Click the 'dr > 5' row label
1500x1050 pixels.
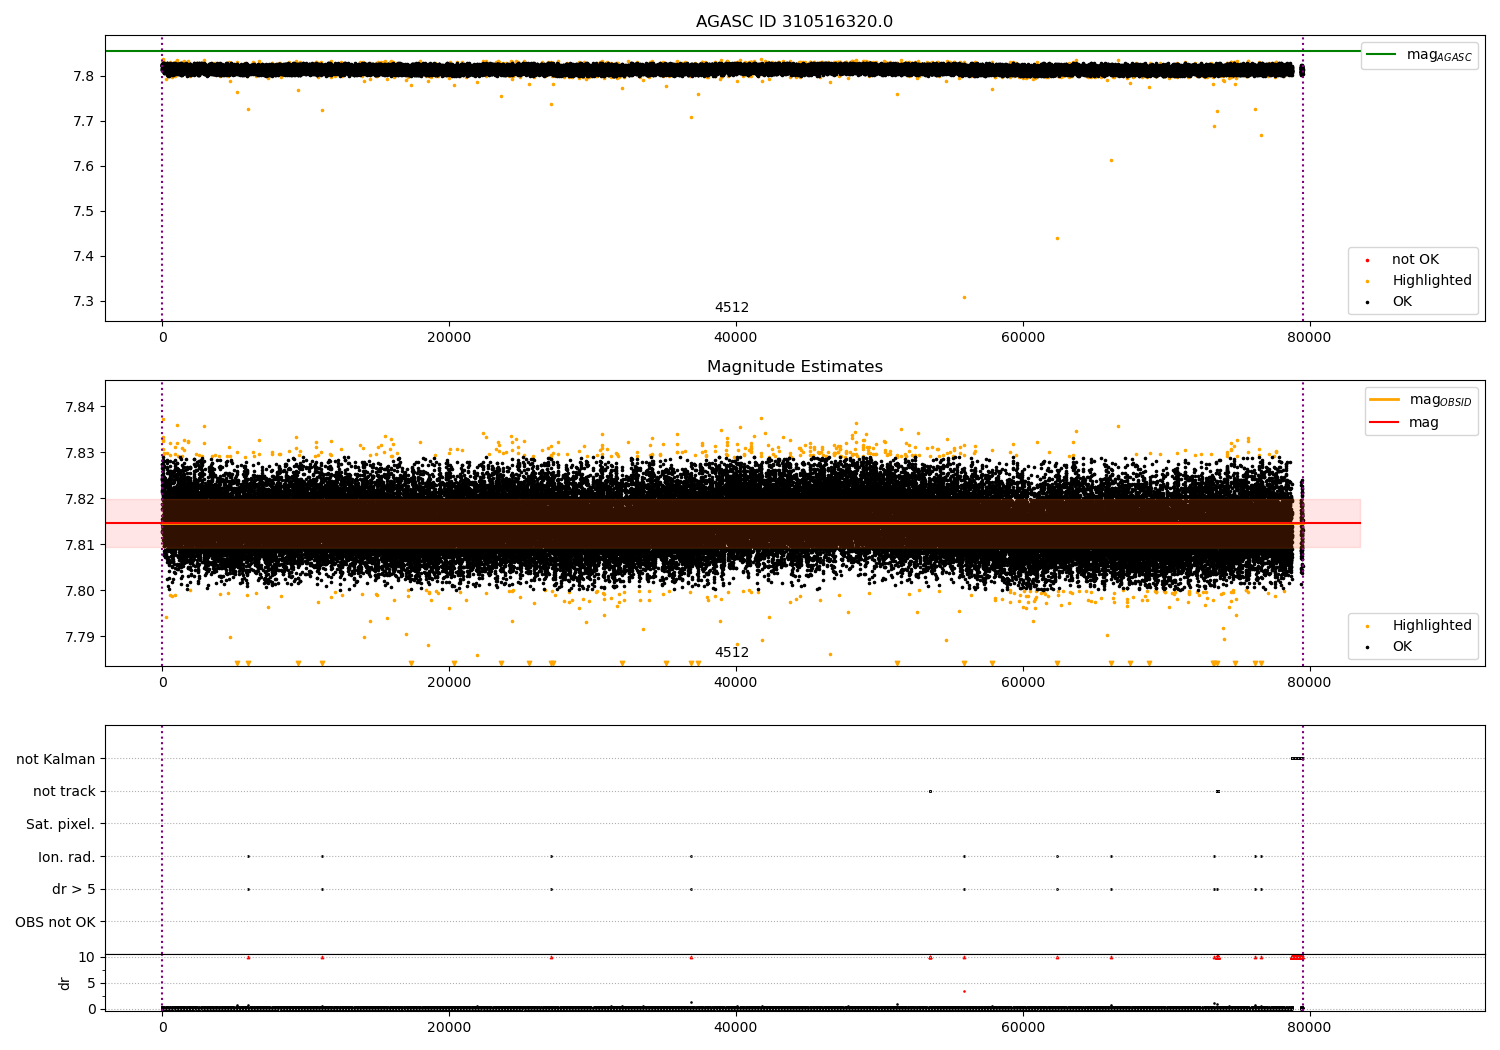pyautogui.click(x=74, y=890)
